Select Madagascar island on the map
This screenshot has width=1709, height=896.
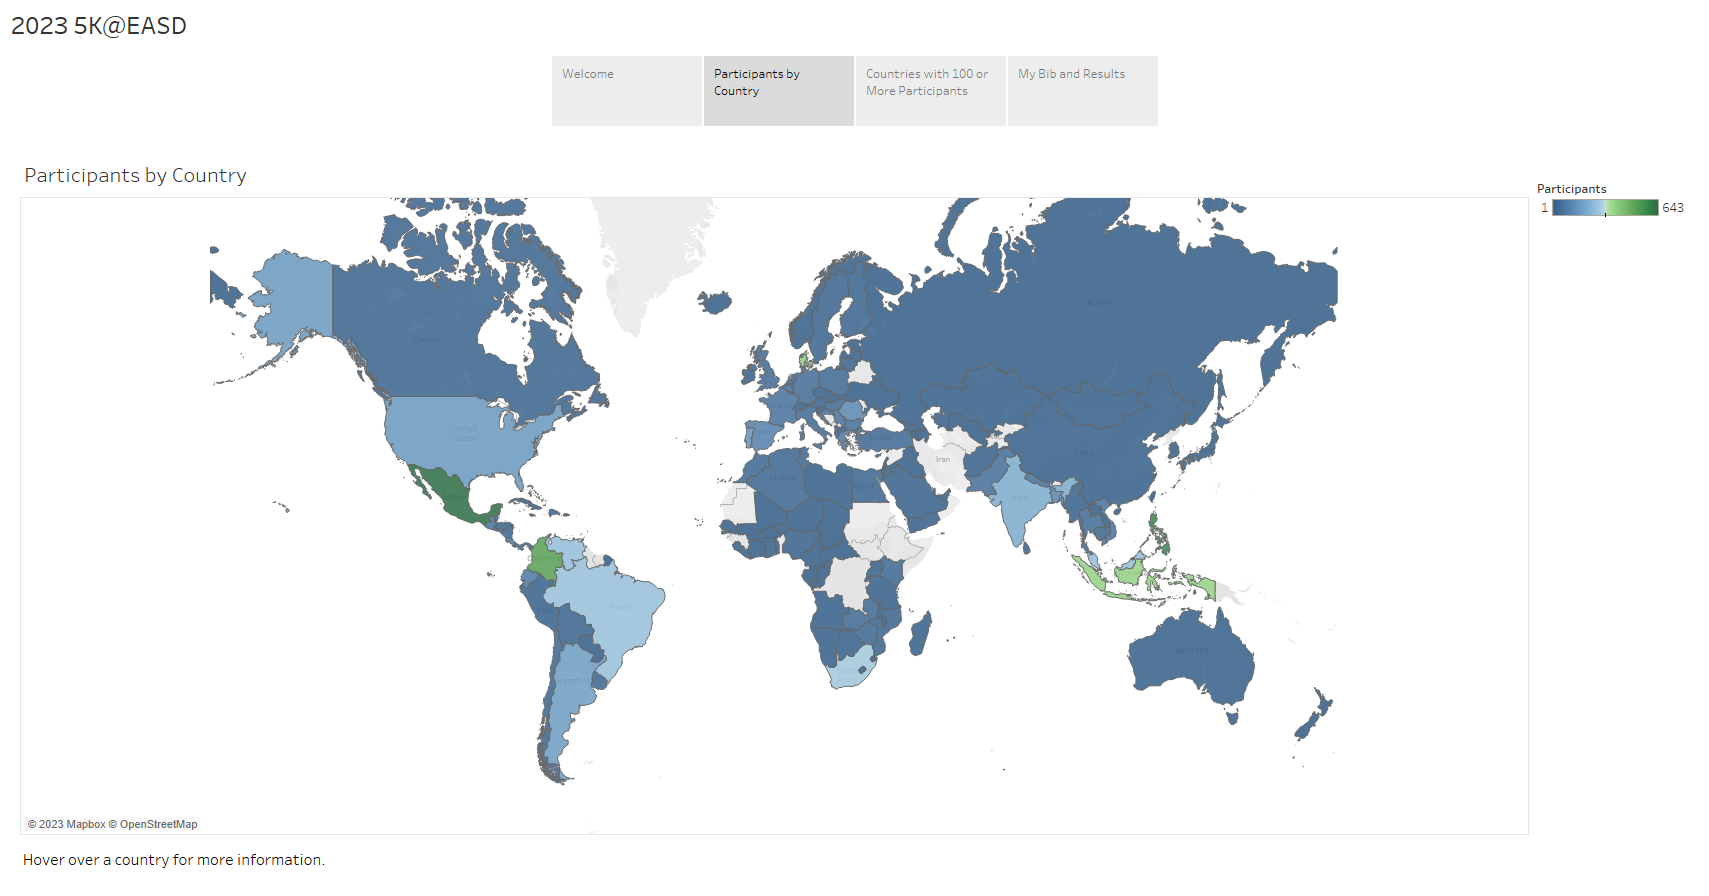920,634
